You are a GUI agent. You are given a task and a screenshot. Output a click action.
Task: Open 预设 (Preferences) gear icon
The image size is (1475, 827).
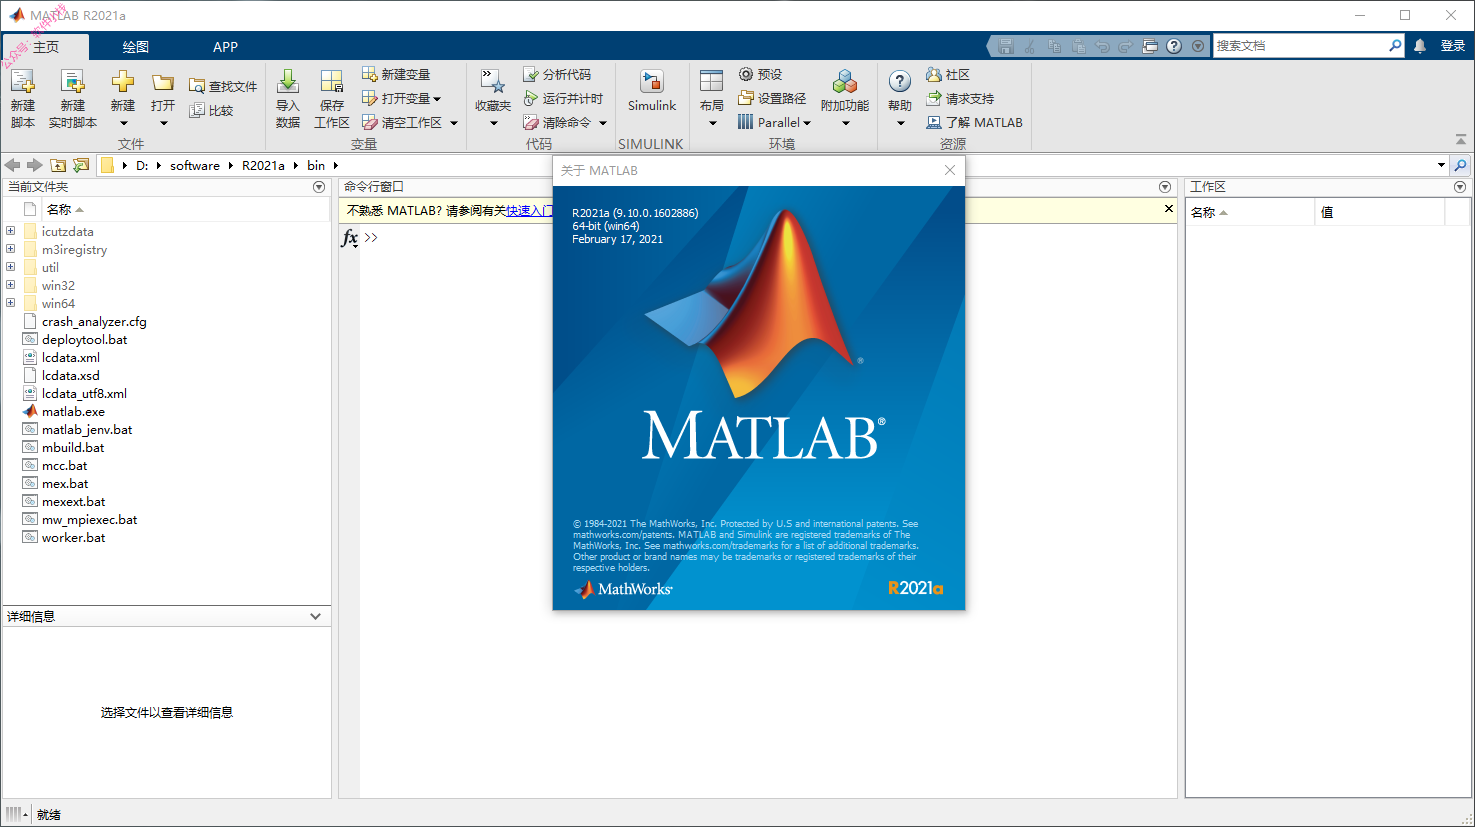coord(746,74)
